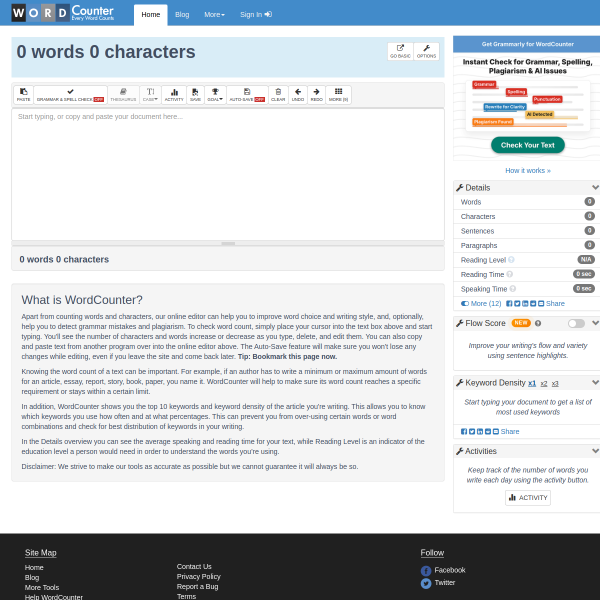Open the More dropdown in the navbar

[214, 15]
